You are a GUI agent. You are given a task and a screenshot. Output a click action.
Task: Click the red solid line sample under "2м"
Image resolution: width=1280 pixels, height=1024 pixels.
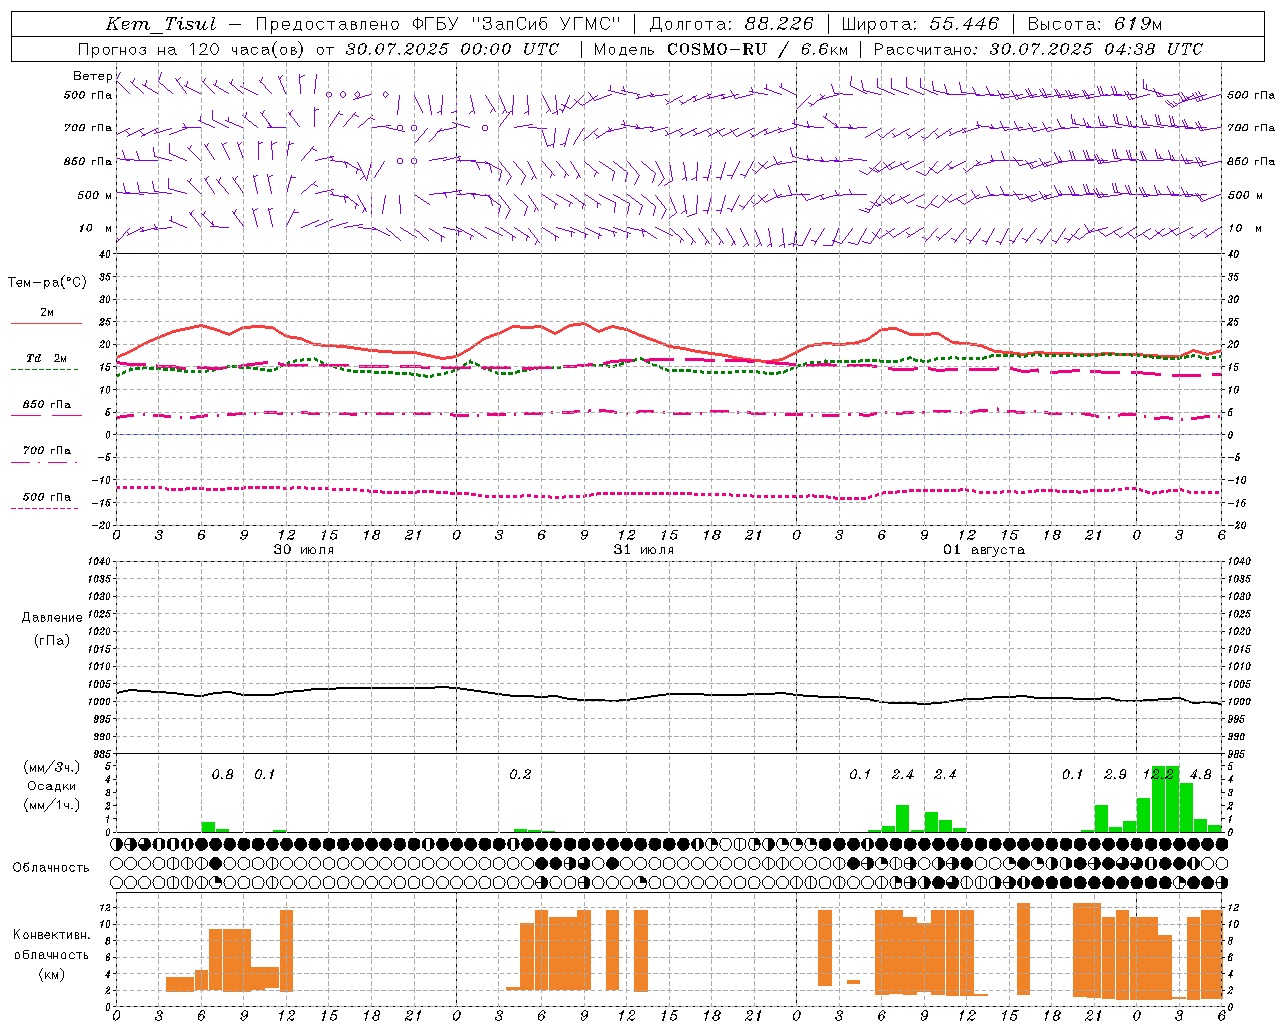(46, 324)
